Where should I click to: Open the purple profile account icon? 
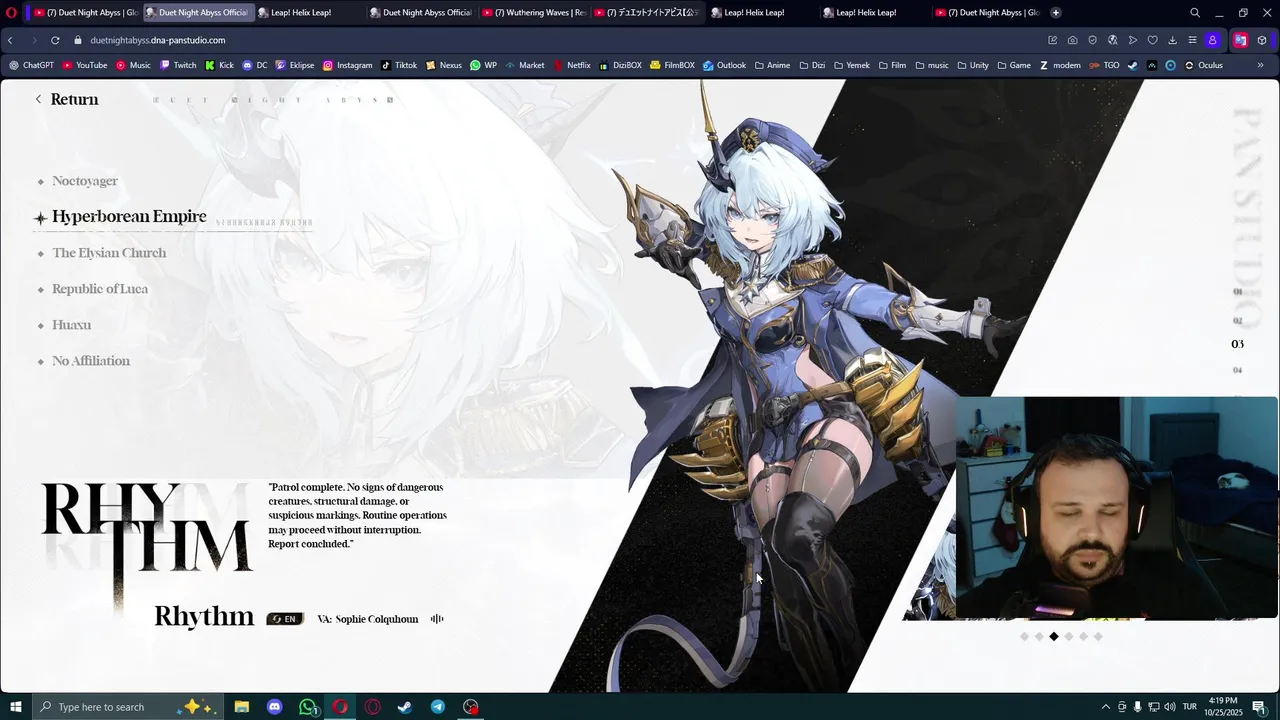click(1212, 40)
